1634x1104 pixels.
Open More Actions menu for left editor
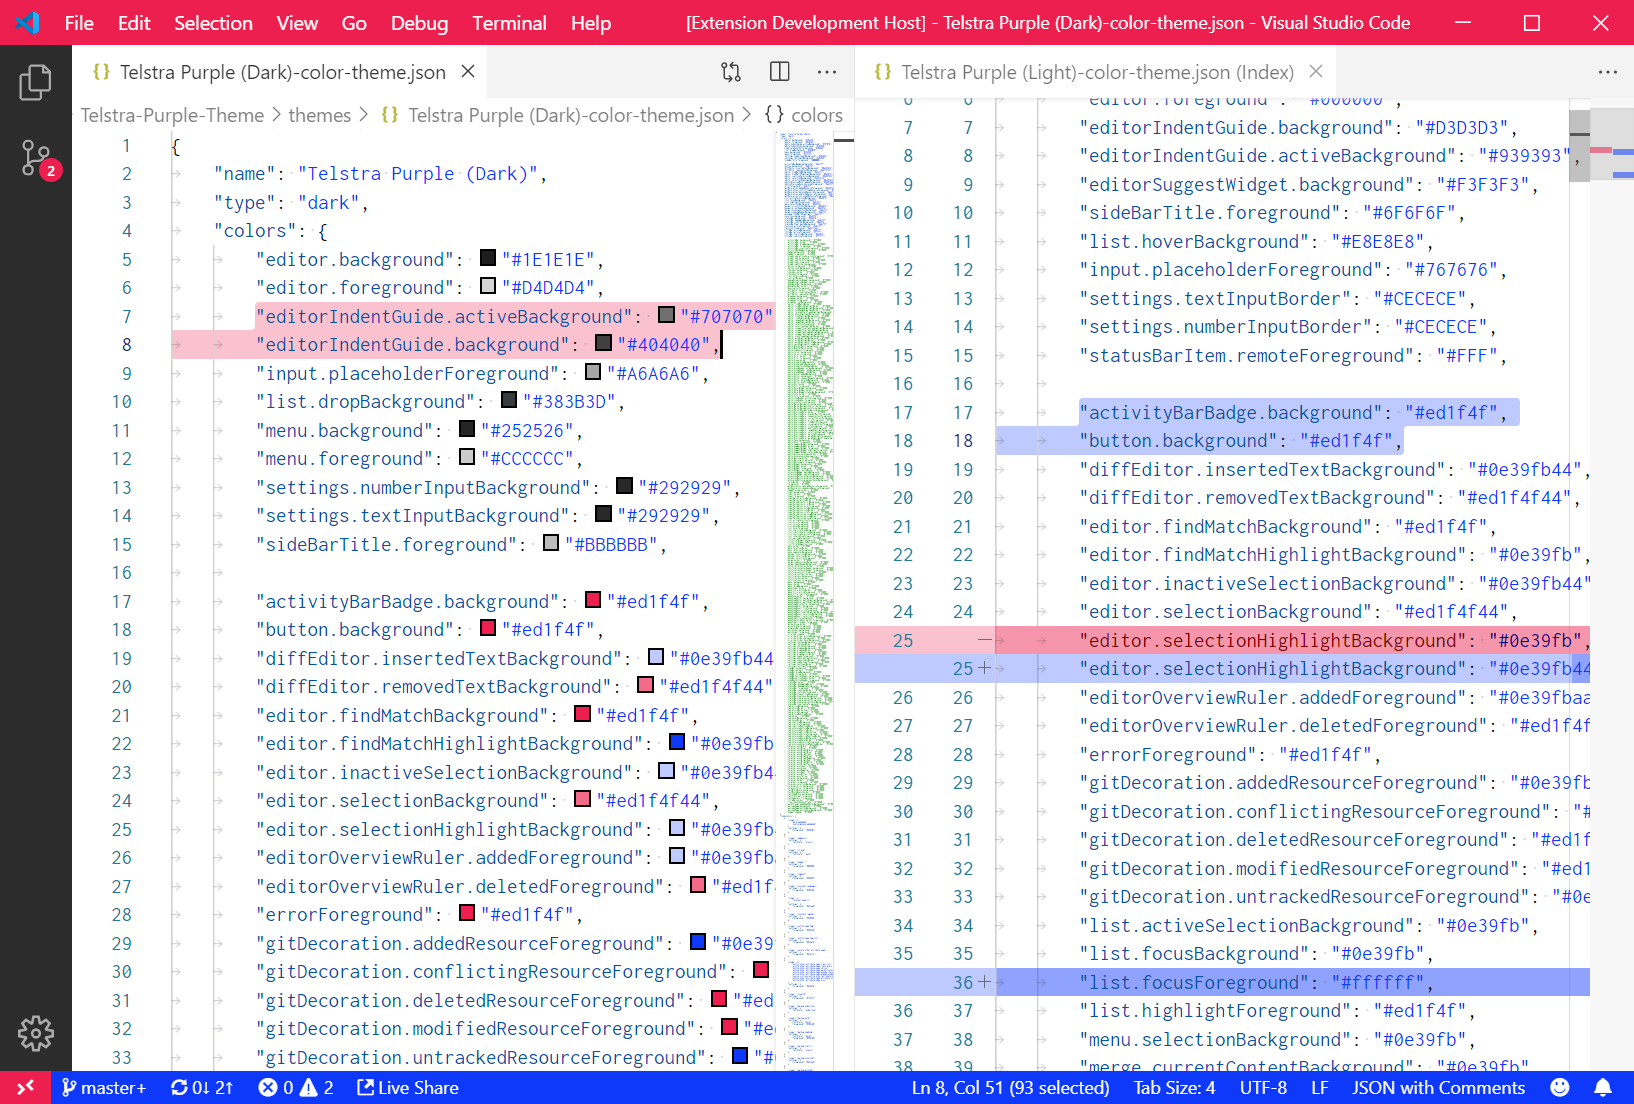click(x=827, y=72)
